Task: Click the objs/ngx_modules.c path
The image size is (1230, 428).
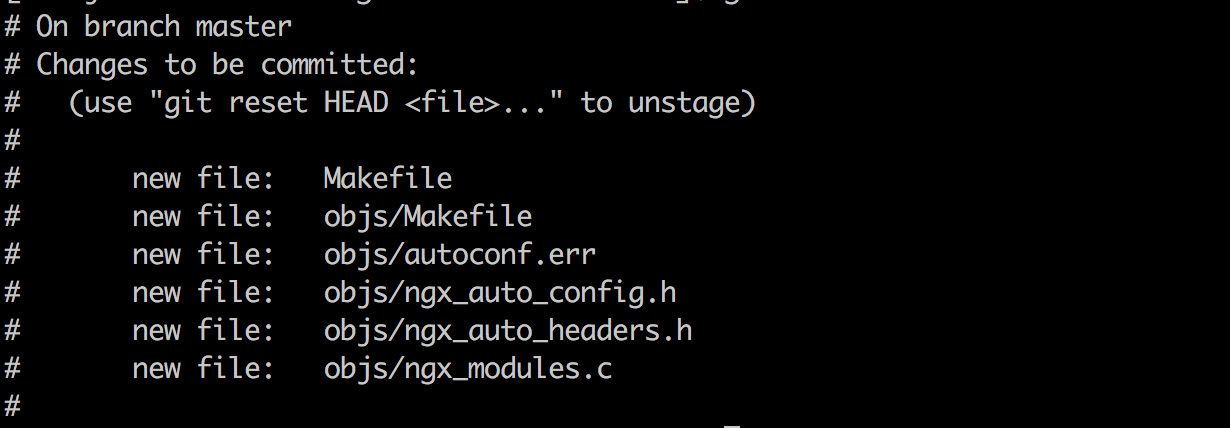Action: point(468,369)
